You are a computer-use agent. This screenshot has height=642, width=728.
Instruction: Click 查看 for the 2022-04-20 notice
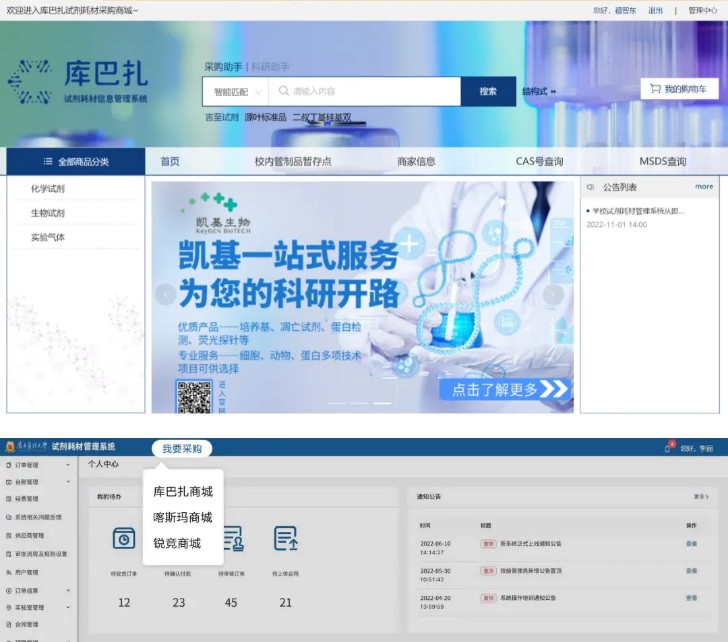(x=691, y=598)
